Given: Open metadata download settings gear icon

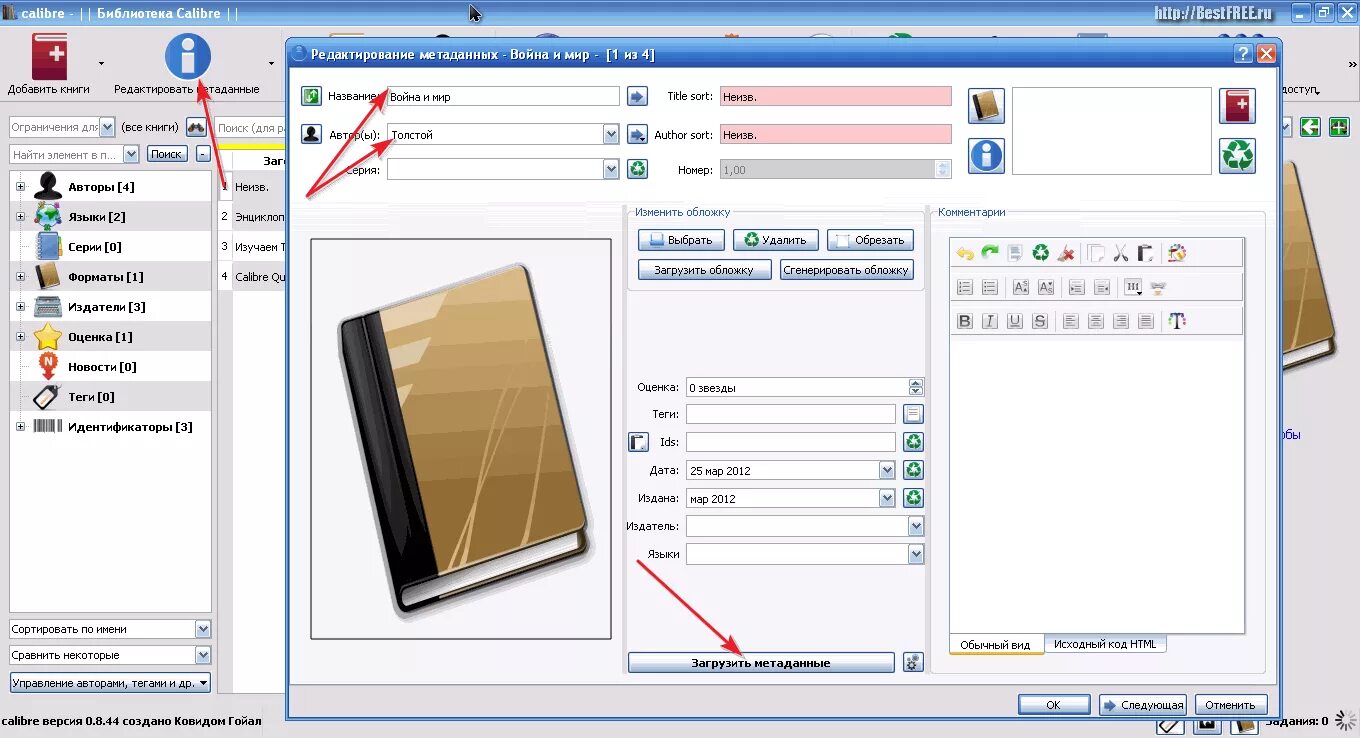Looking at the screenshot, I should 913,662.
